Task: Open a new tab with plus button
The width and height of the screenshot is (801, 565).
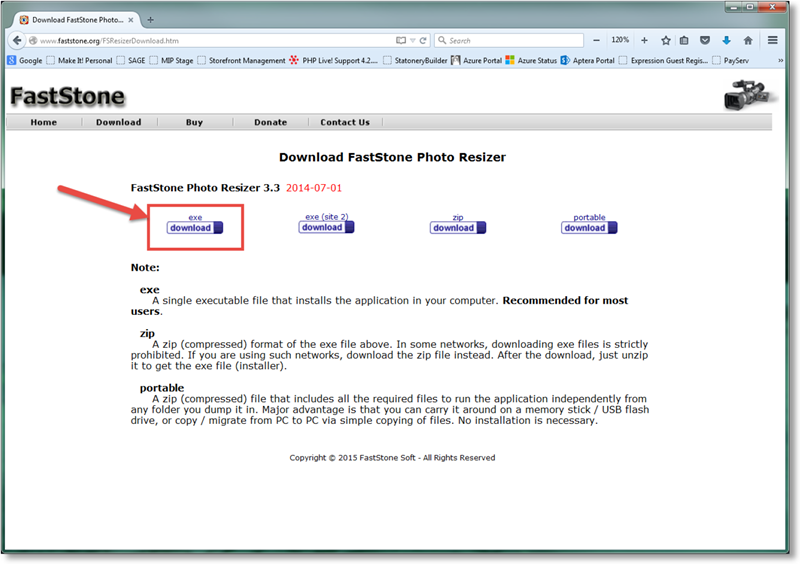Action: pos(150,20)
